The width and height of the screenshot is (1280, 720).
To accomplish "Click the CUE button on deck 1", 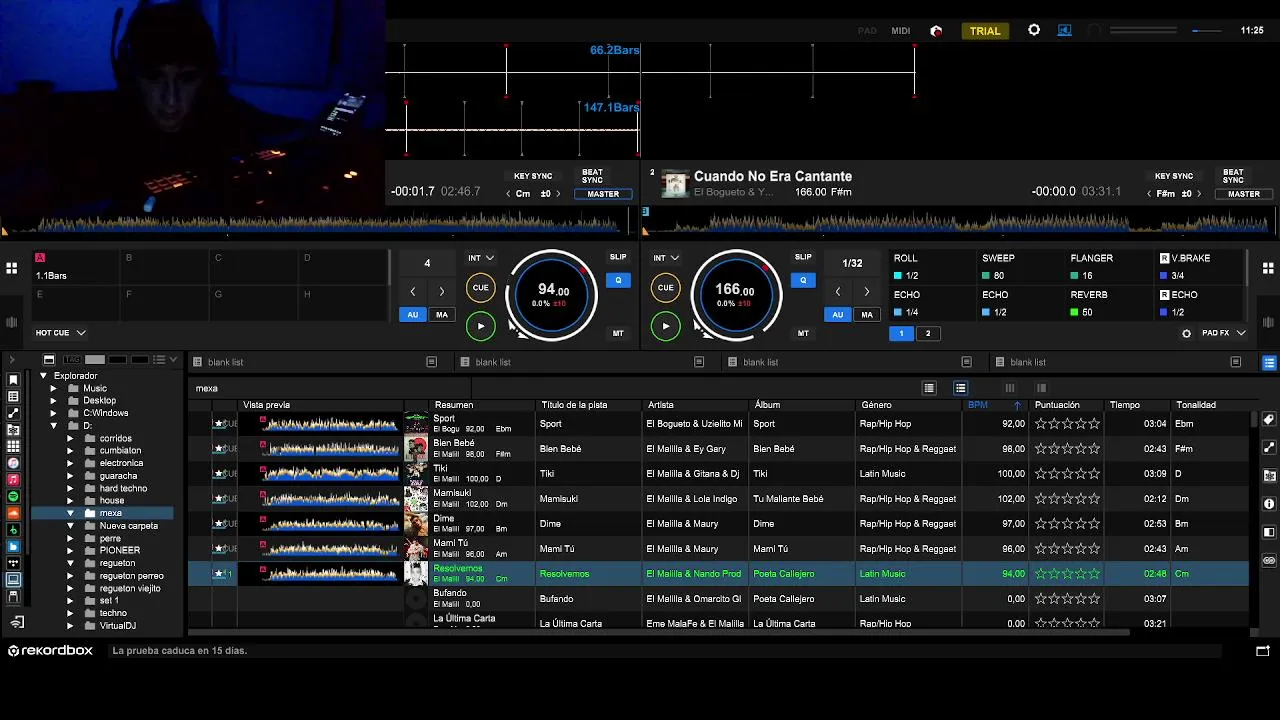I will coord(480,288).
